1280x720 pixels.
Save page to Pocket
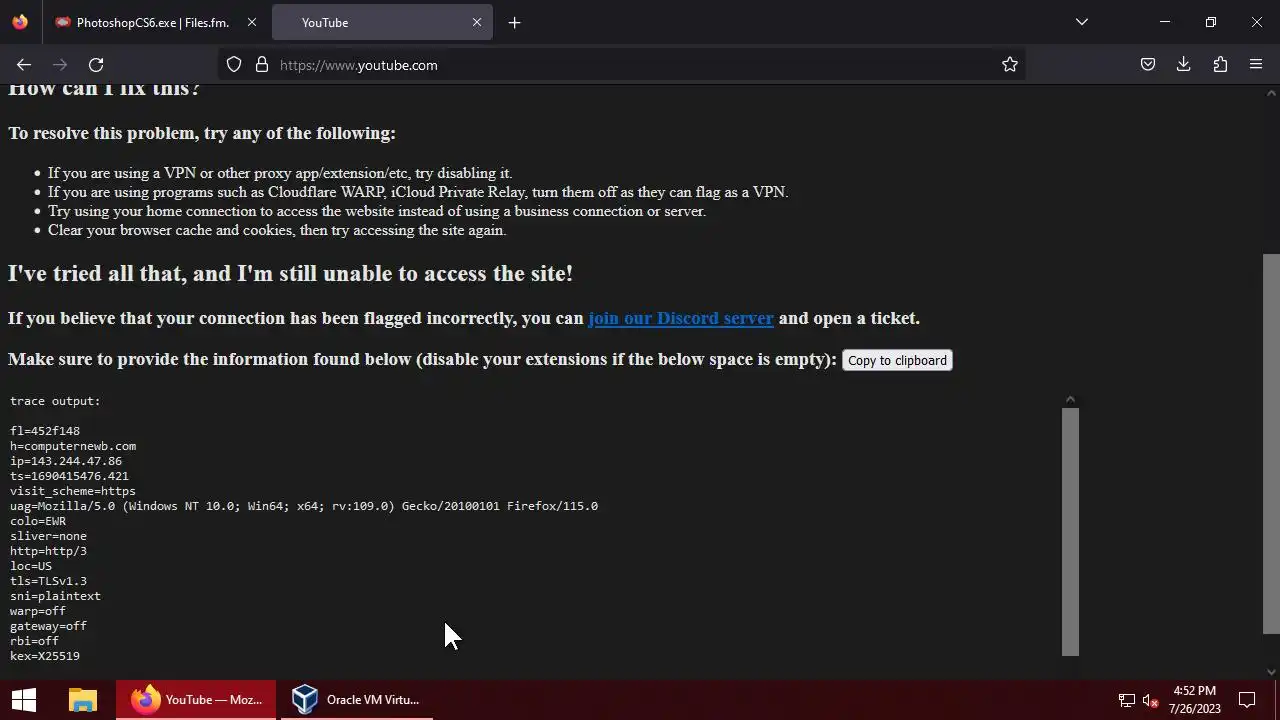pyautogui.click(x=1148, y=65)
